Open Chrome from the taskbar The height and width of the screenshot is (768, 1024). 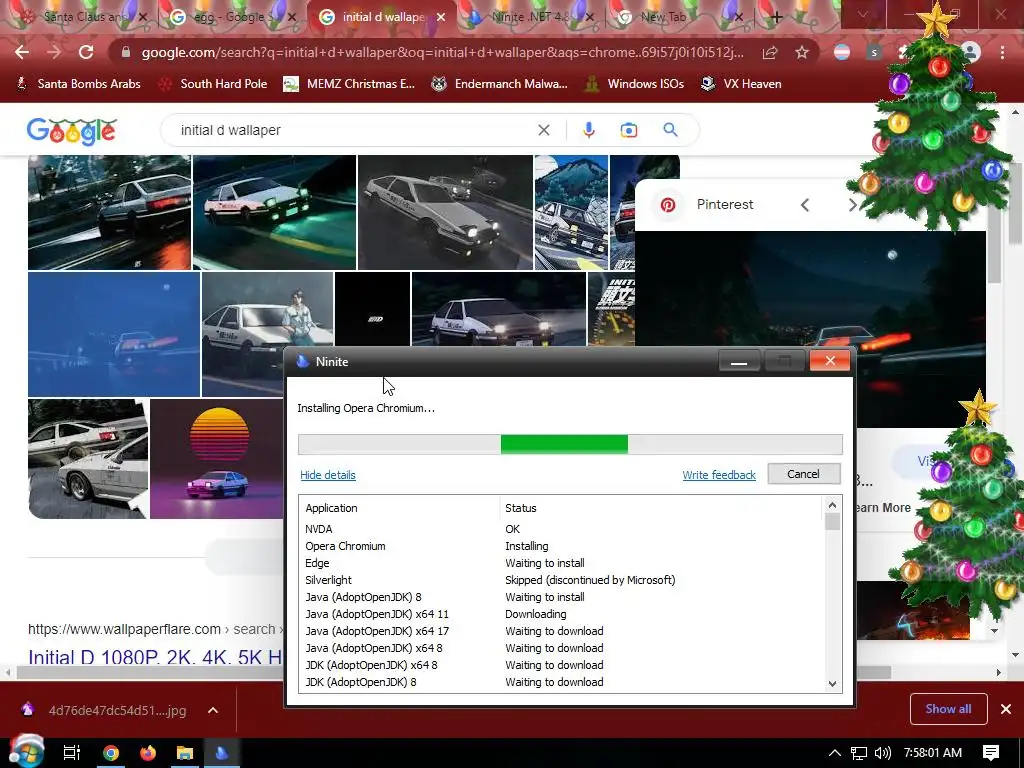(110, 753)
